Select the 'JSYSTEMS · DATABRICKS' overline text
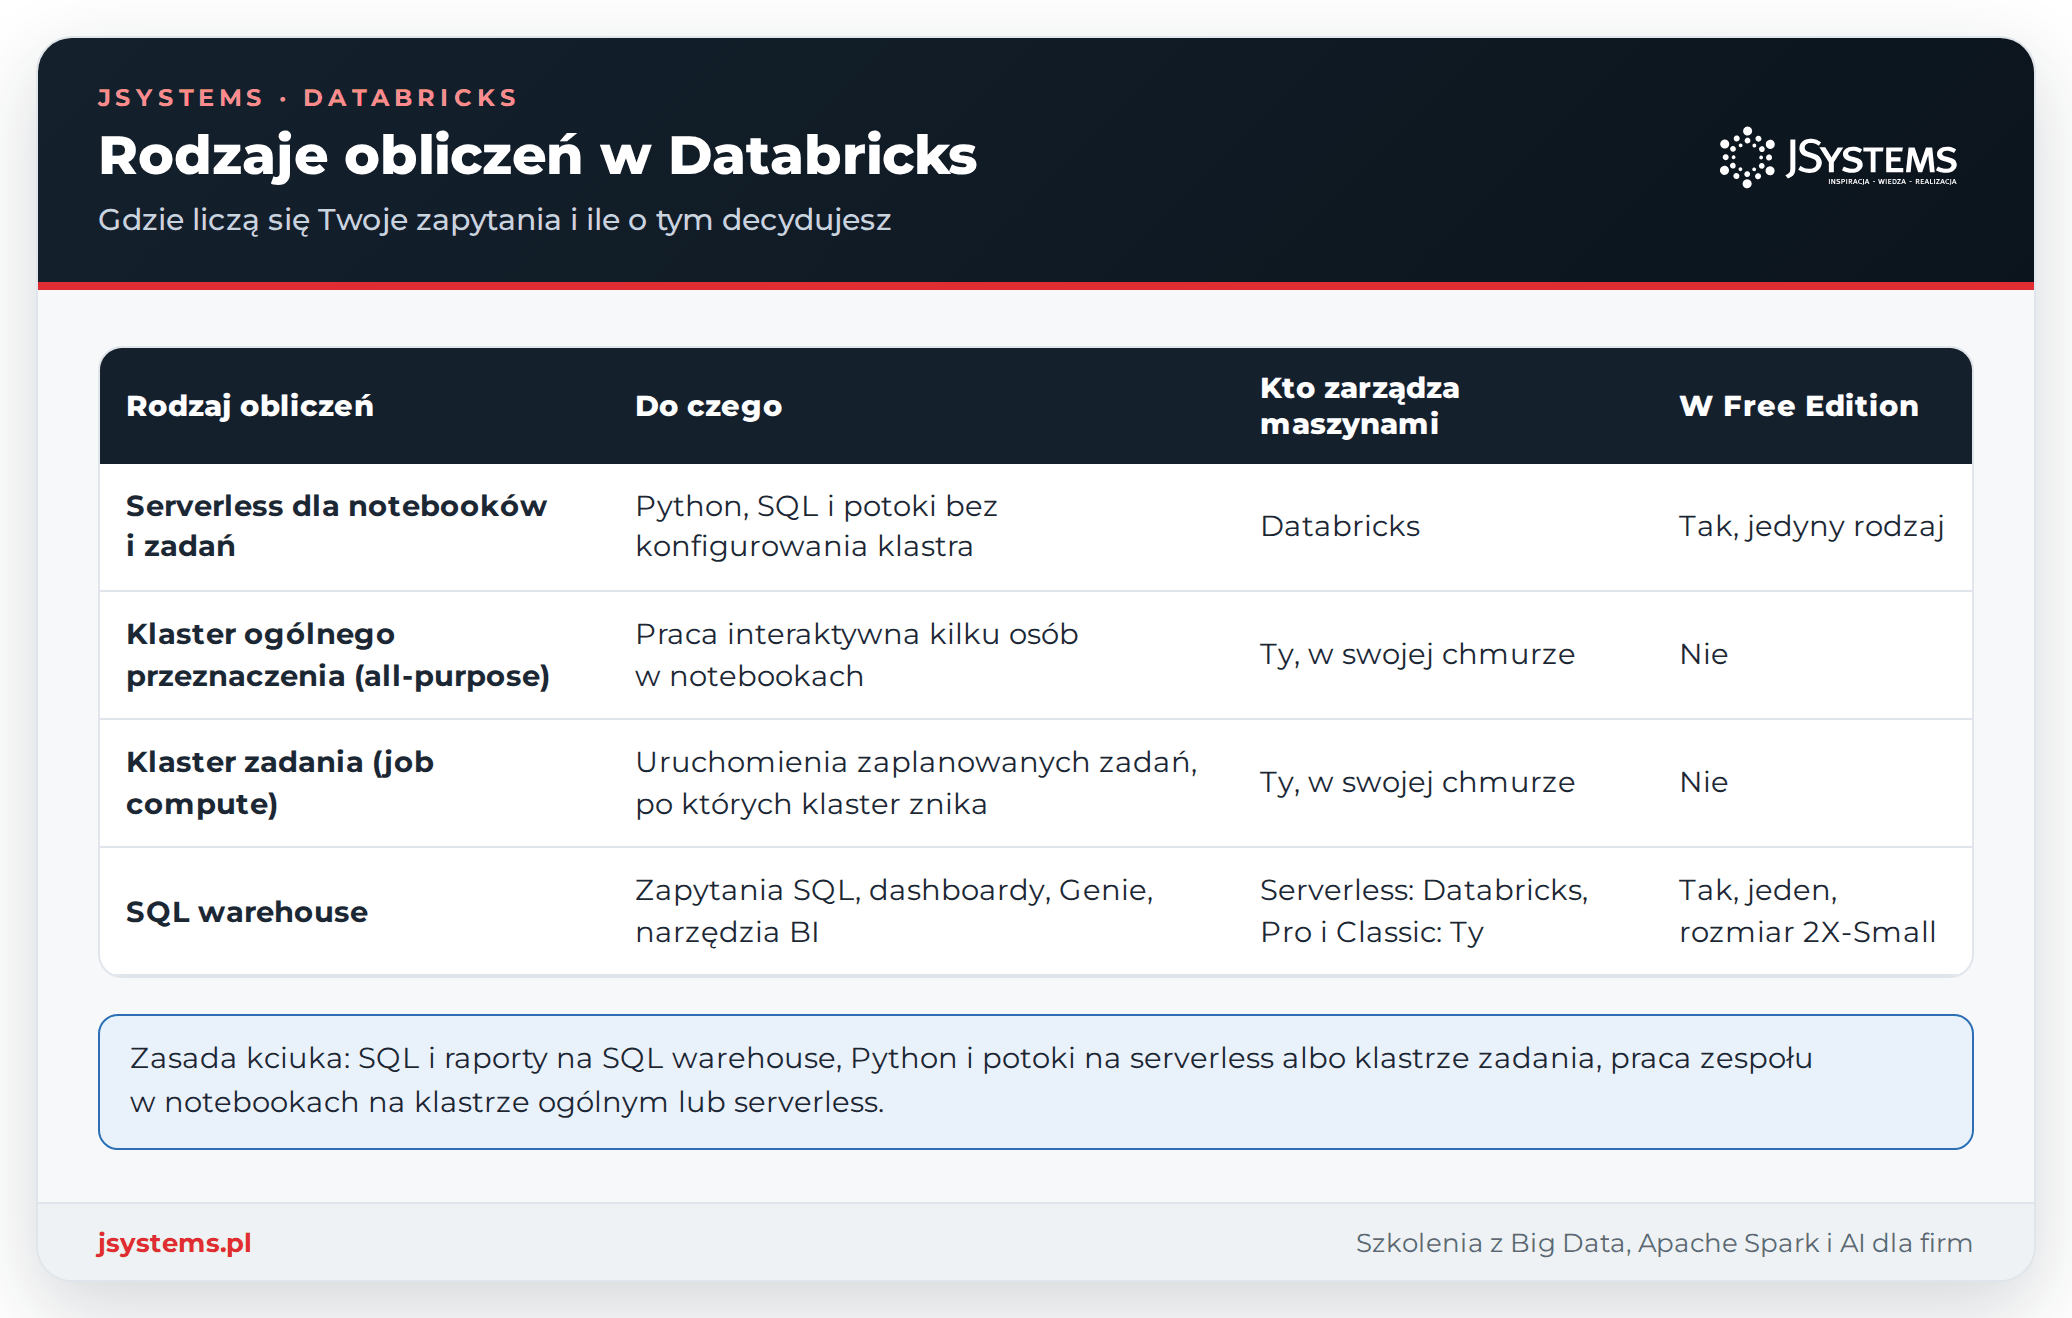2072x1318 pixels. coord(308,98)
